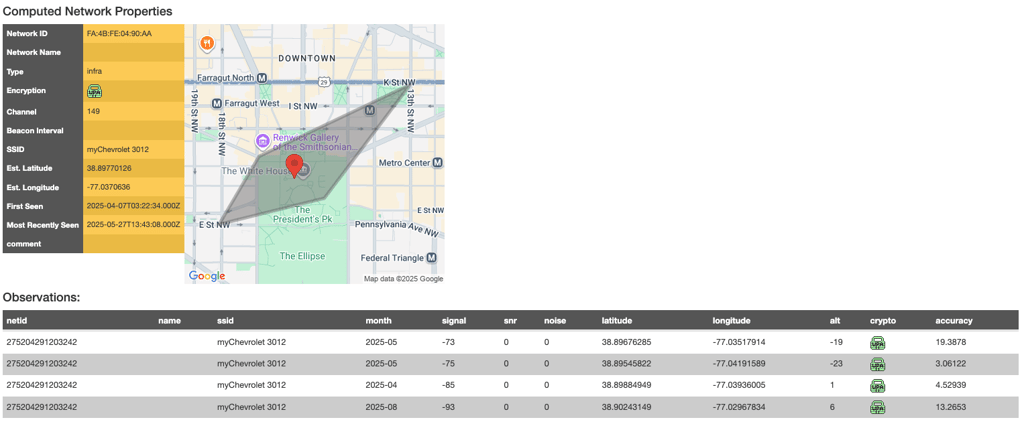Click The Ellipse label on map
The image size is (1024, 428).
click(x=302, y=256)
